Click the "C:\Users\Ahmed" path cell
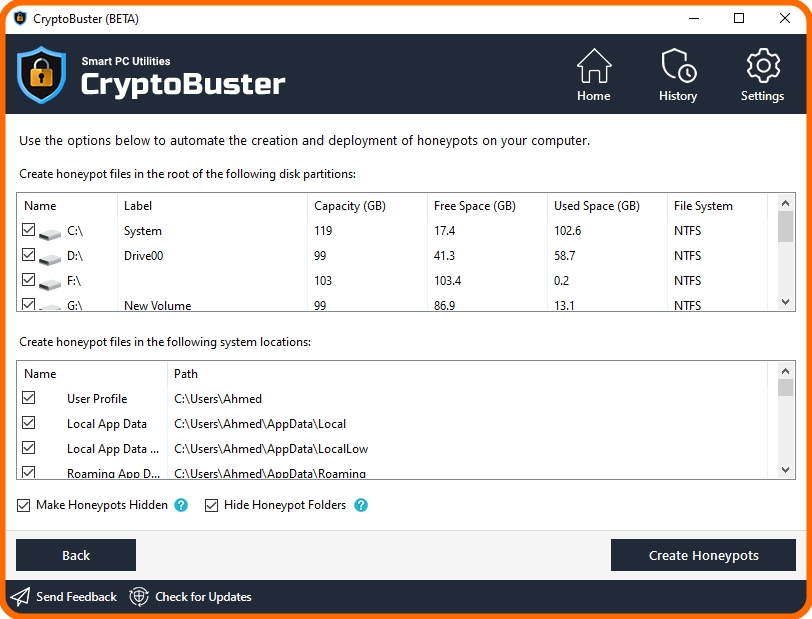 click(218, 399)
